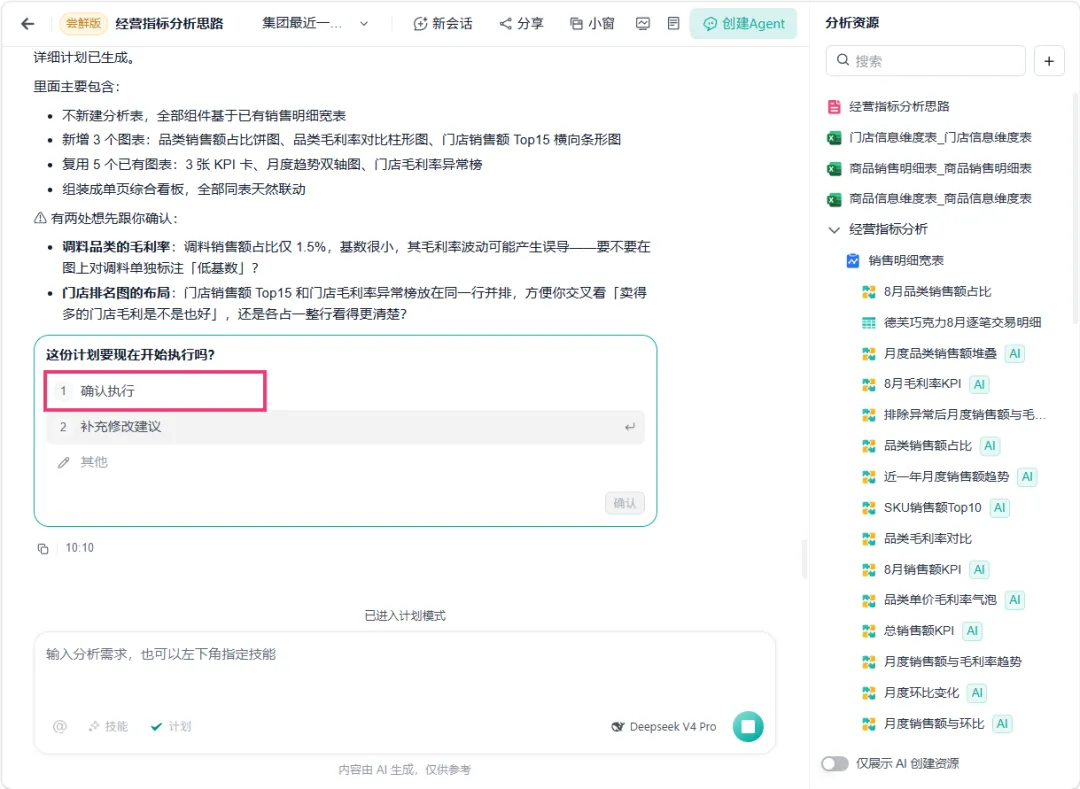This screenshot has width=1080, height=789.
Task: Click the 创建Agent button
Action: point(743,23)
